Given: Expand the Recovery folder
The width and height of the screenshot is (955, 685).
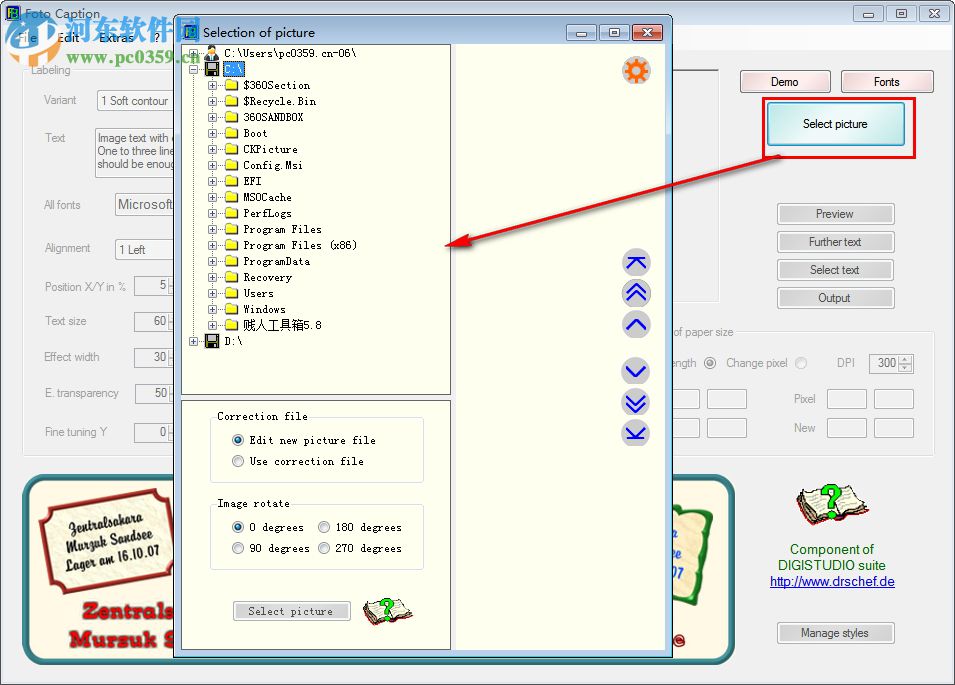Looking at the screenshot, I should pos(213,278).
